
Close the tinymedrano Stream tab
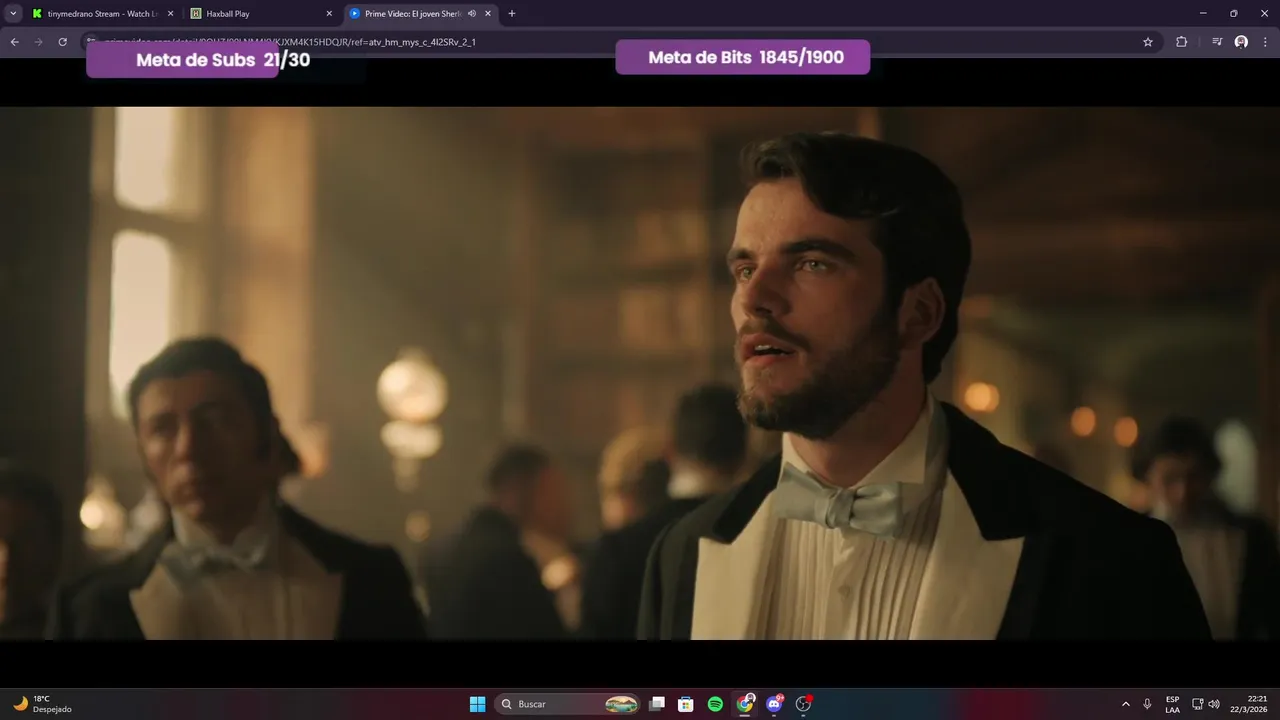point(170,14)
